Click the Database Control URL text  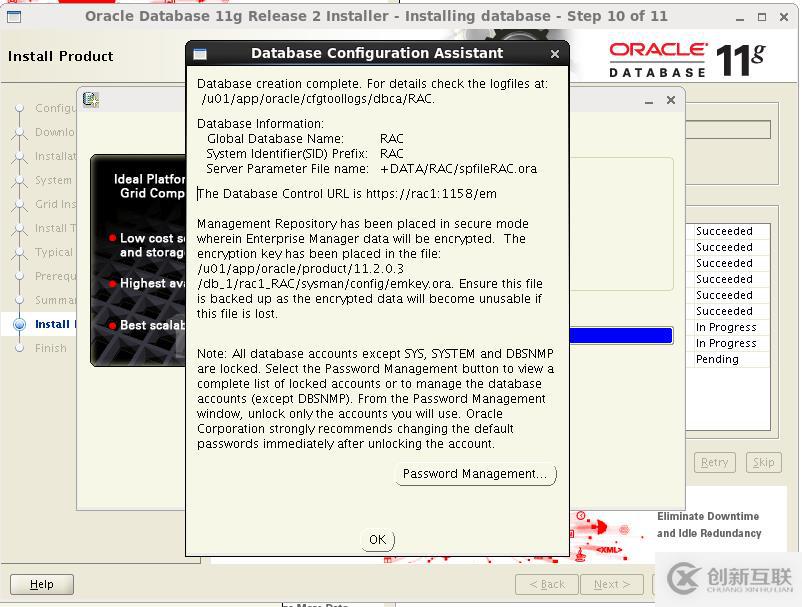pos(347,194)
